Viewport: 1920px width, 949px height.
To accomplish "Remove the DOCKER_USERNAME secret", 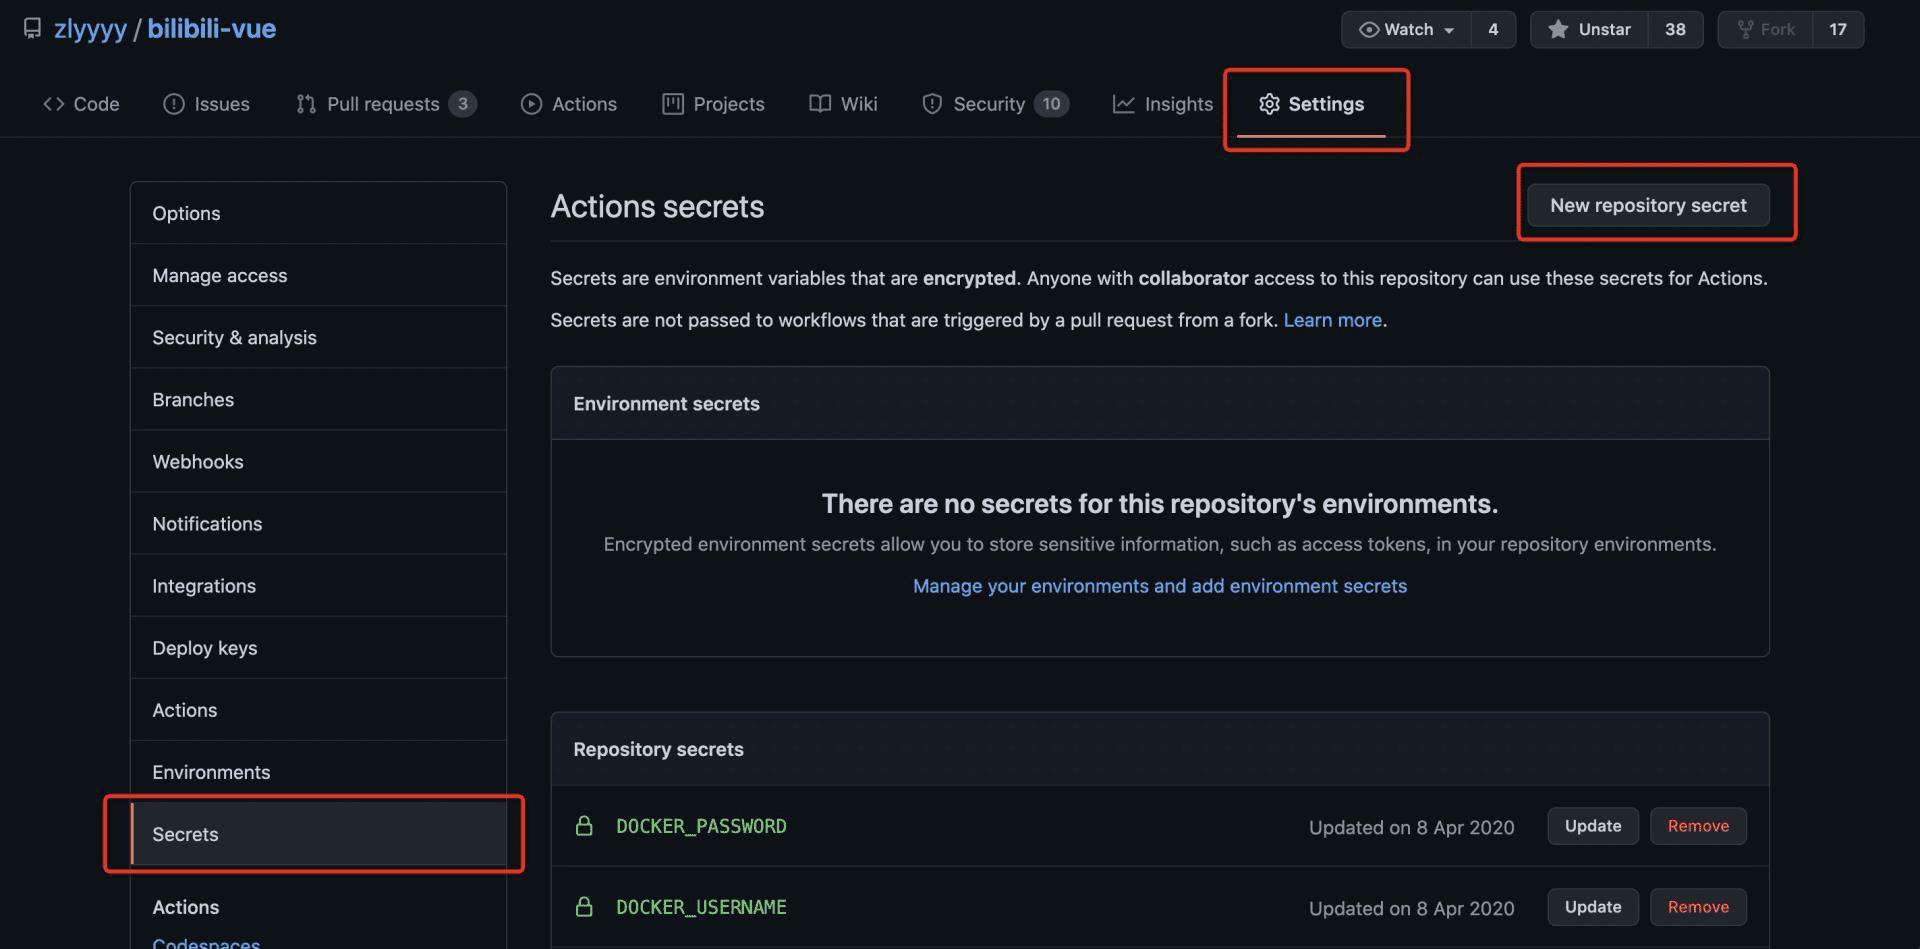I will pyautogui.click(x=1698, y=907).
